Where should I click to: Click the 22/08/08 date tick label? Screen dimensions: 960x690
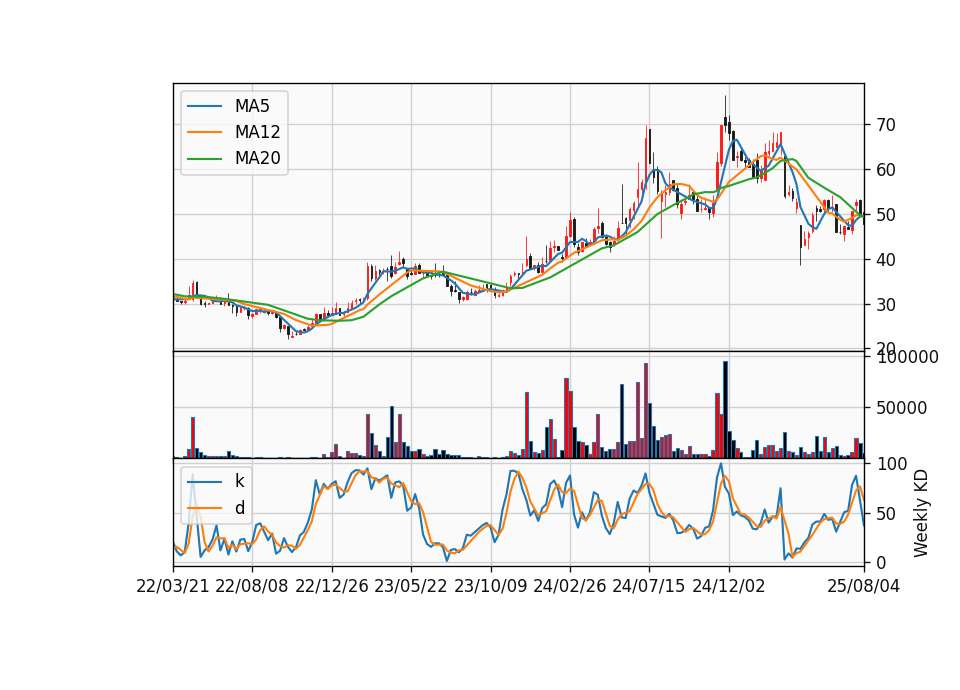(252, 586)
